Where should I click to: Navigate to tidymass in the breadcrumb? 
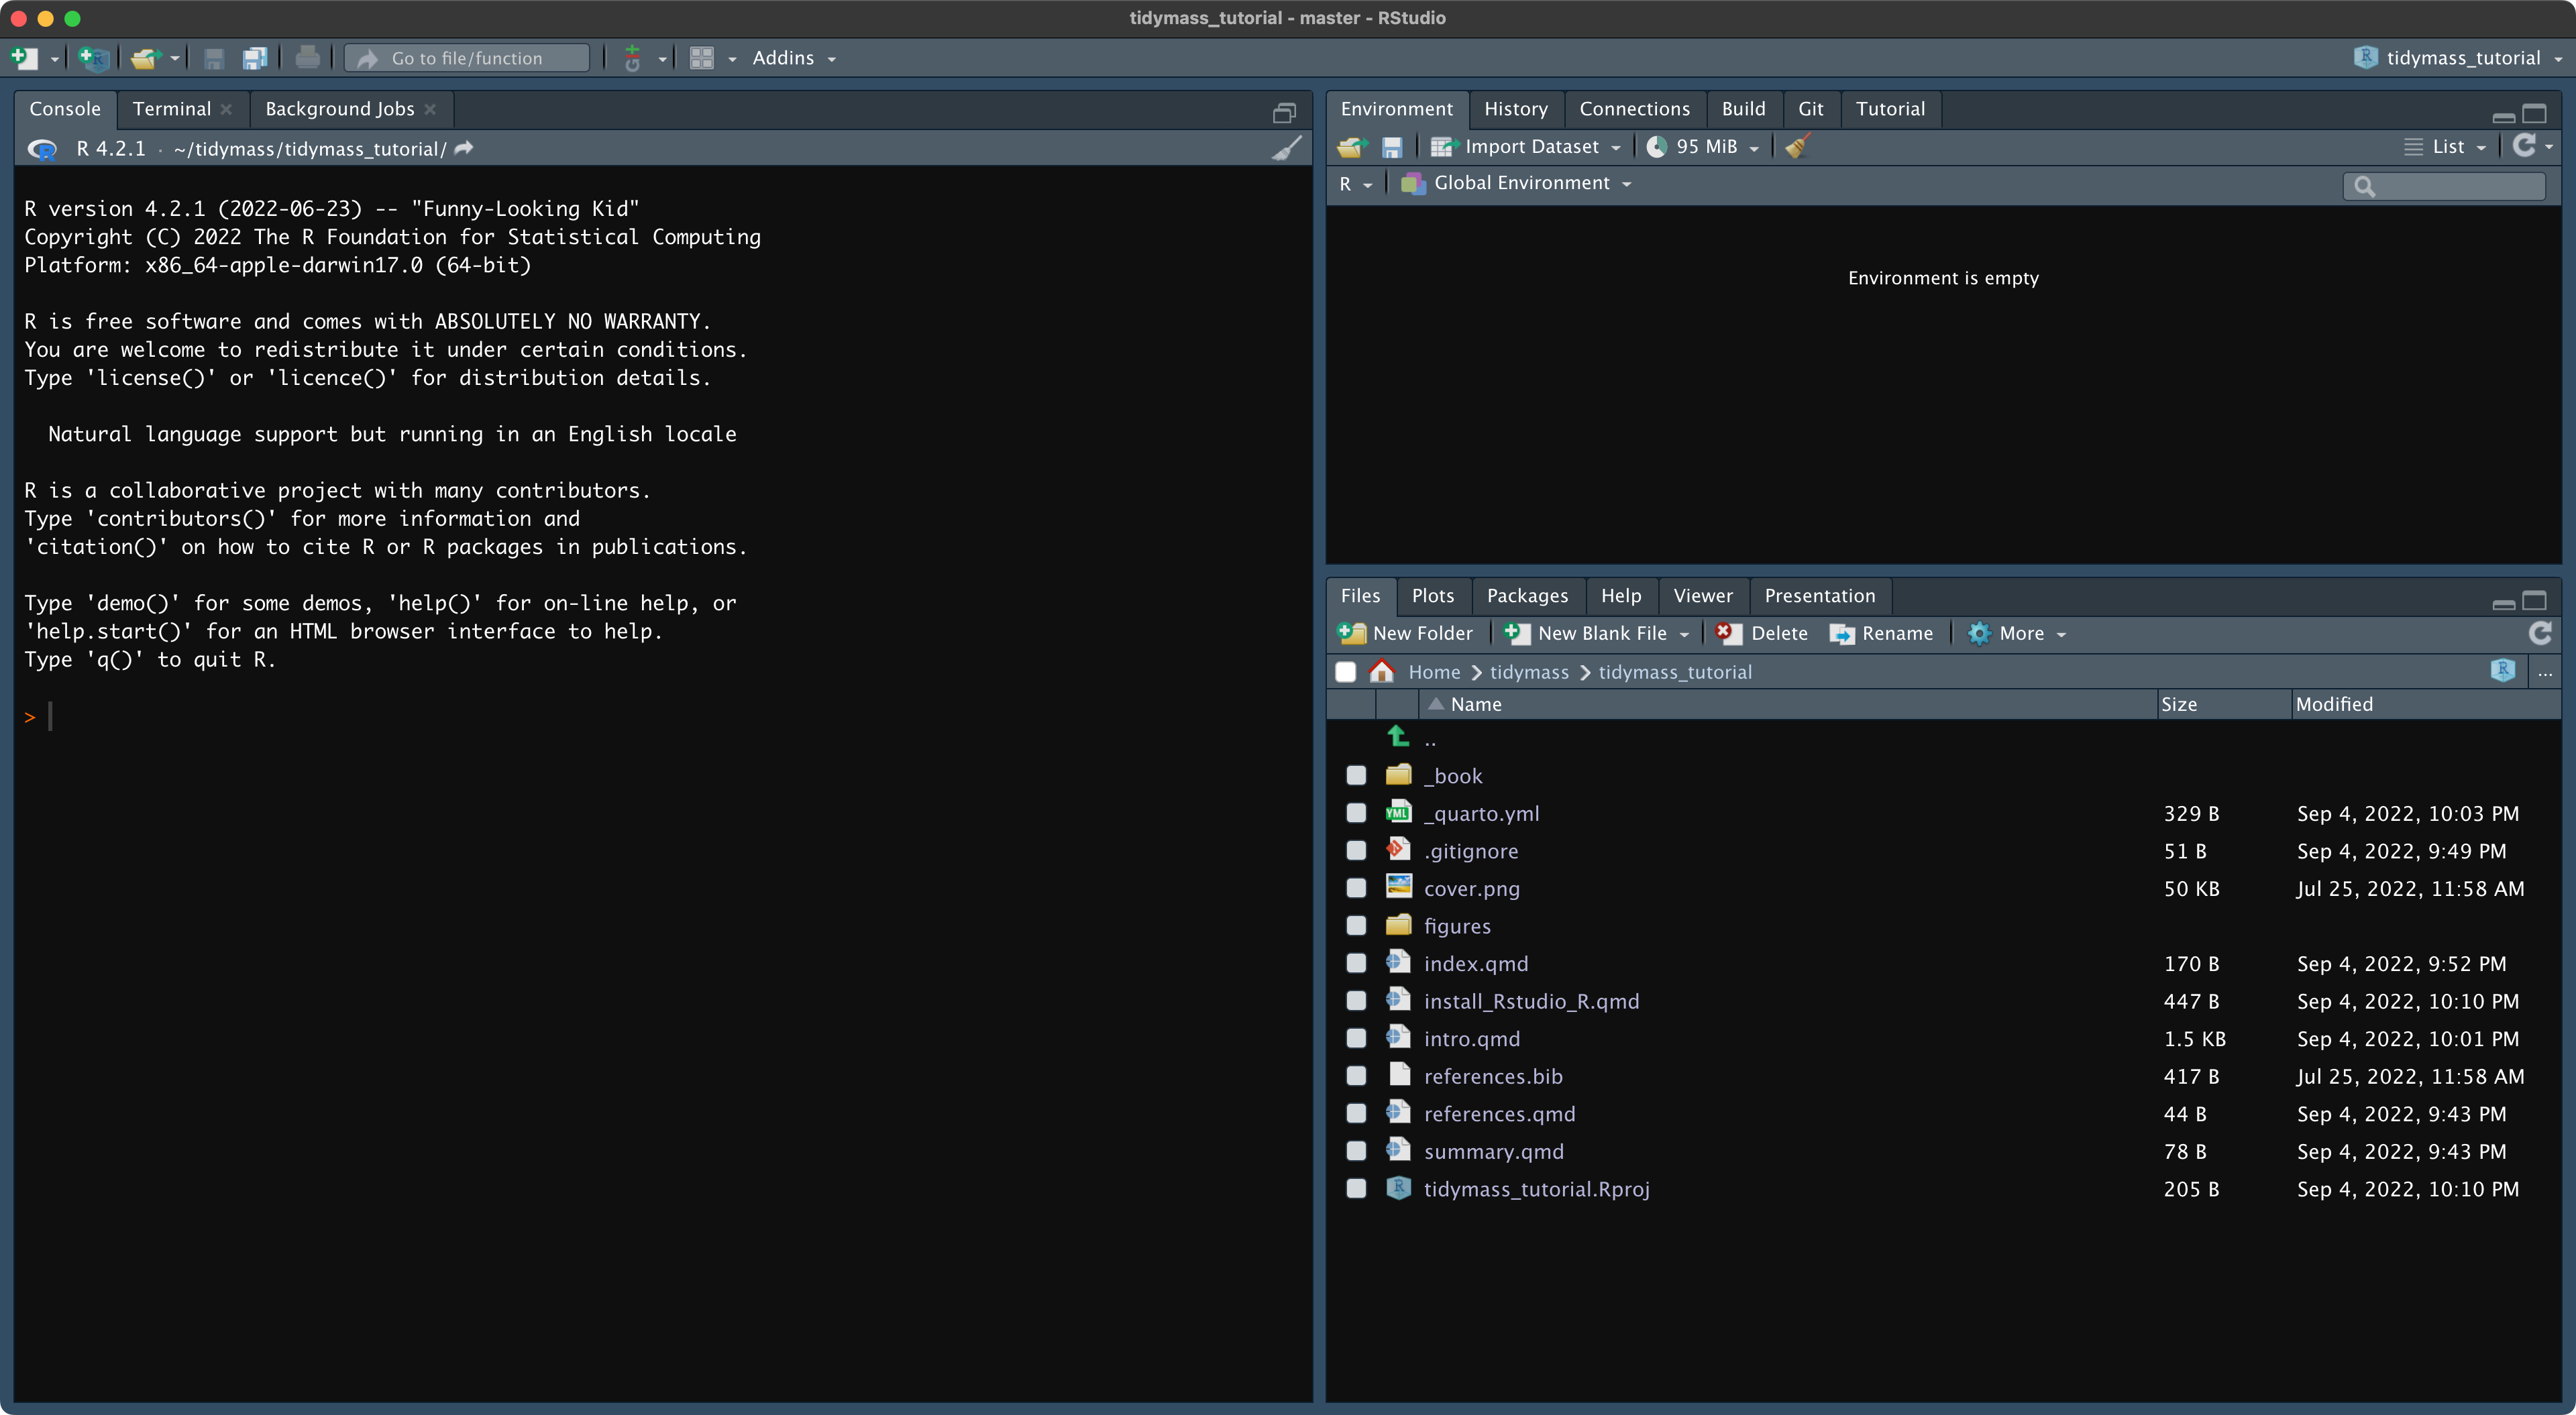click(x=1529, y=672)
